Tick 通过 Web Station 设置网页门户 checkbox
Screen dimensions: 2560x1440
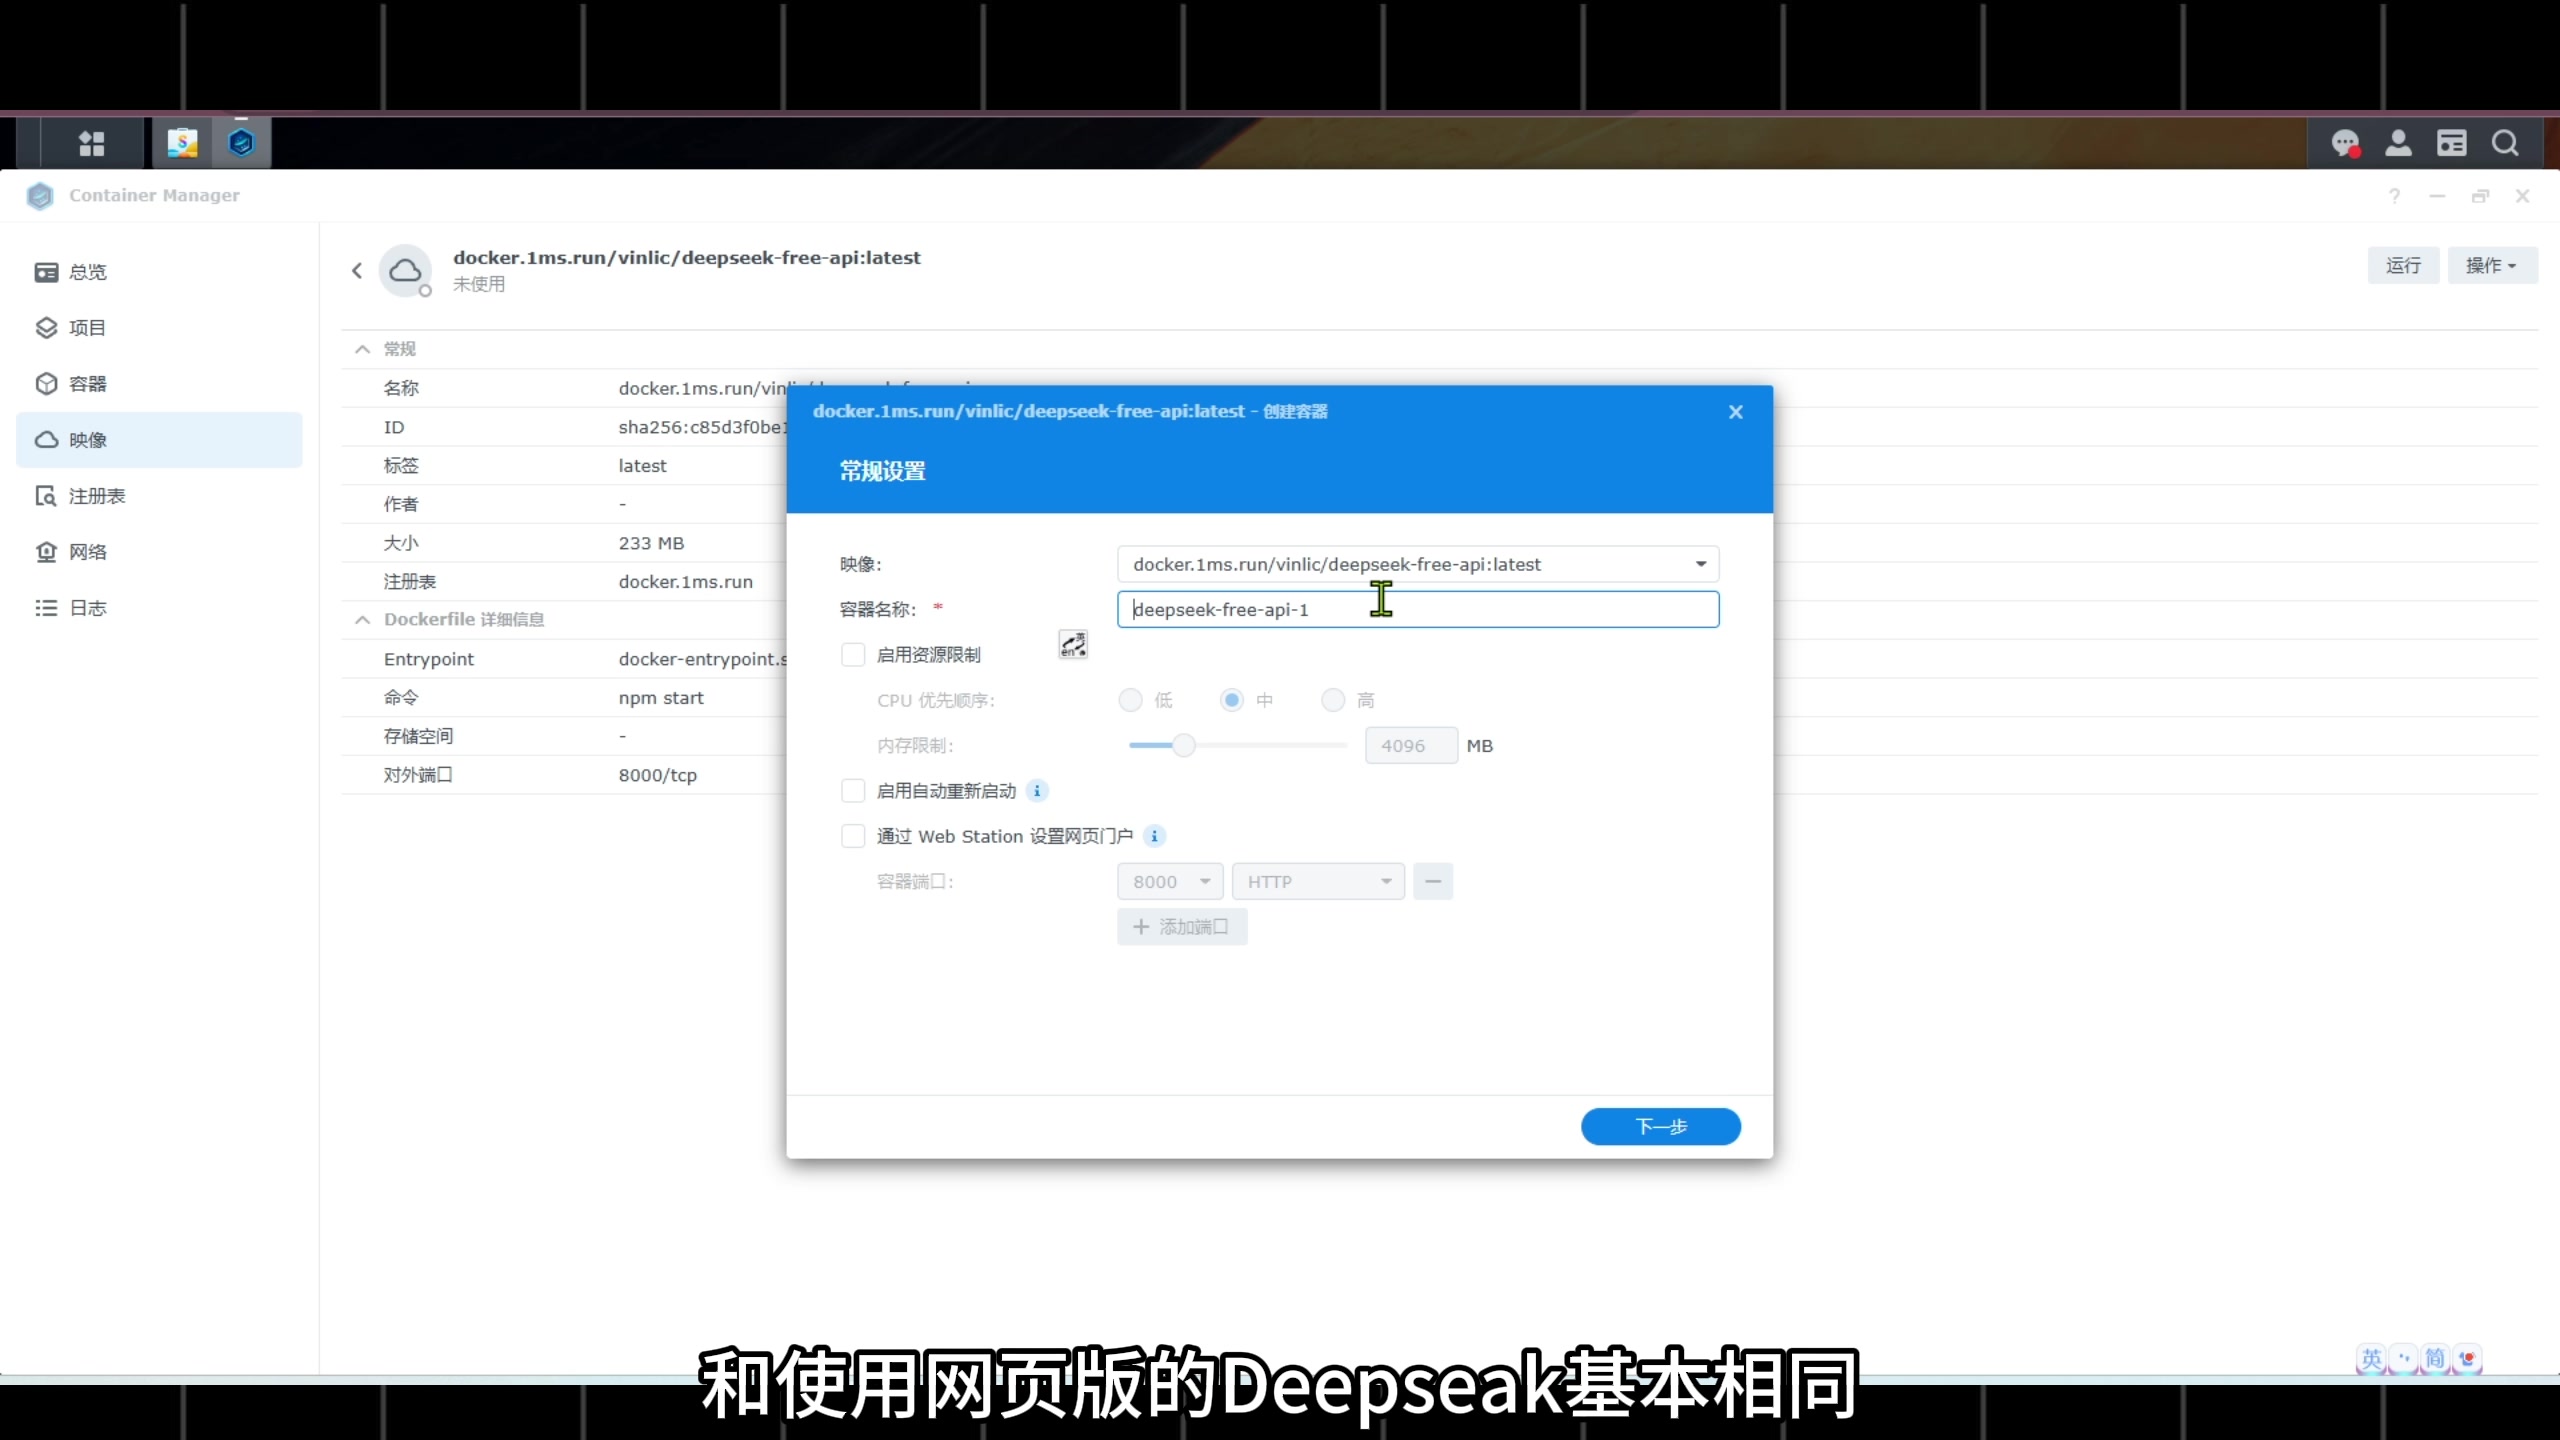853,836
